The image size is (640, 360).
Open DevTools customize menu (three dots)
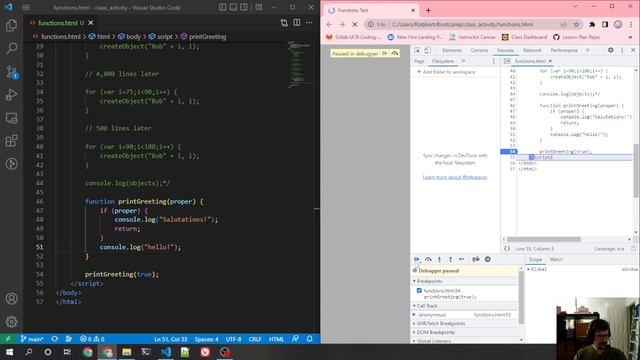click(622, 50)
